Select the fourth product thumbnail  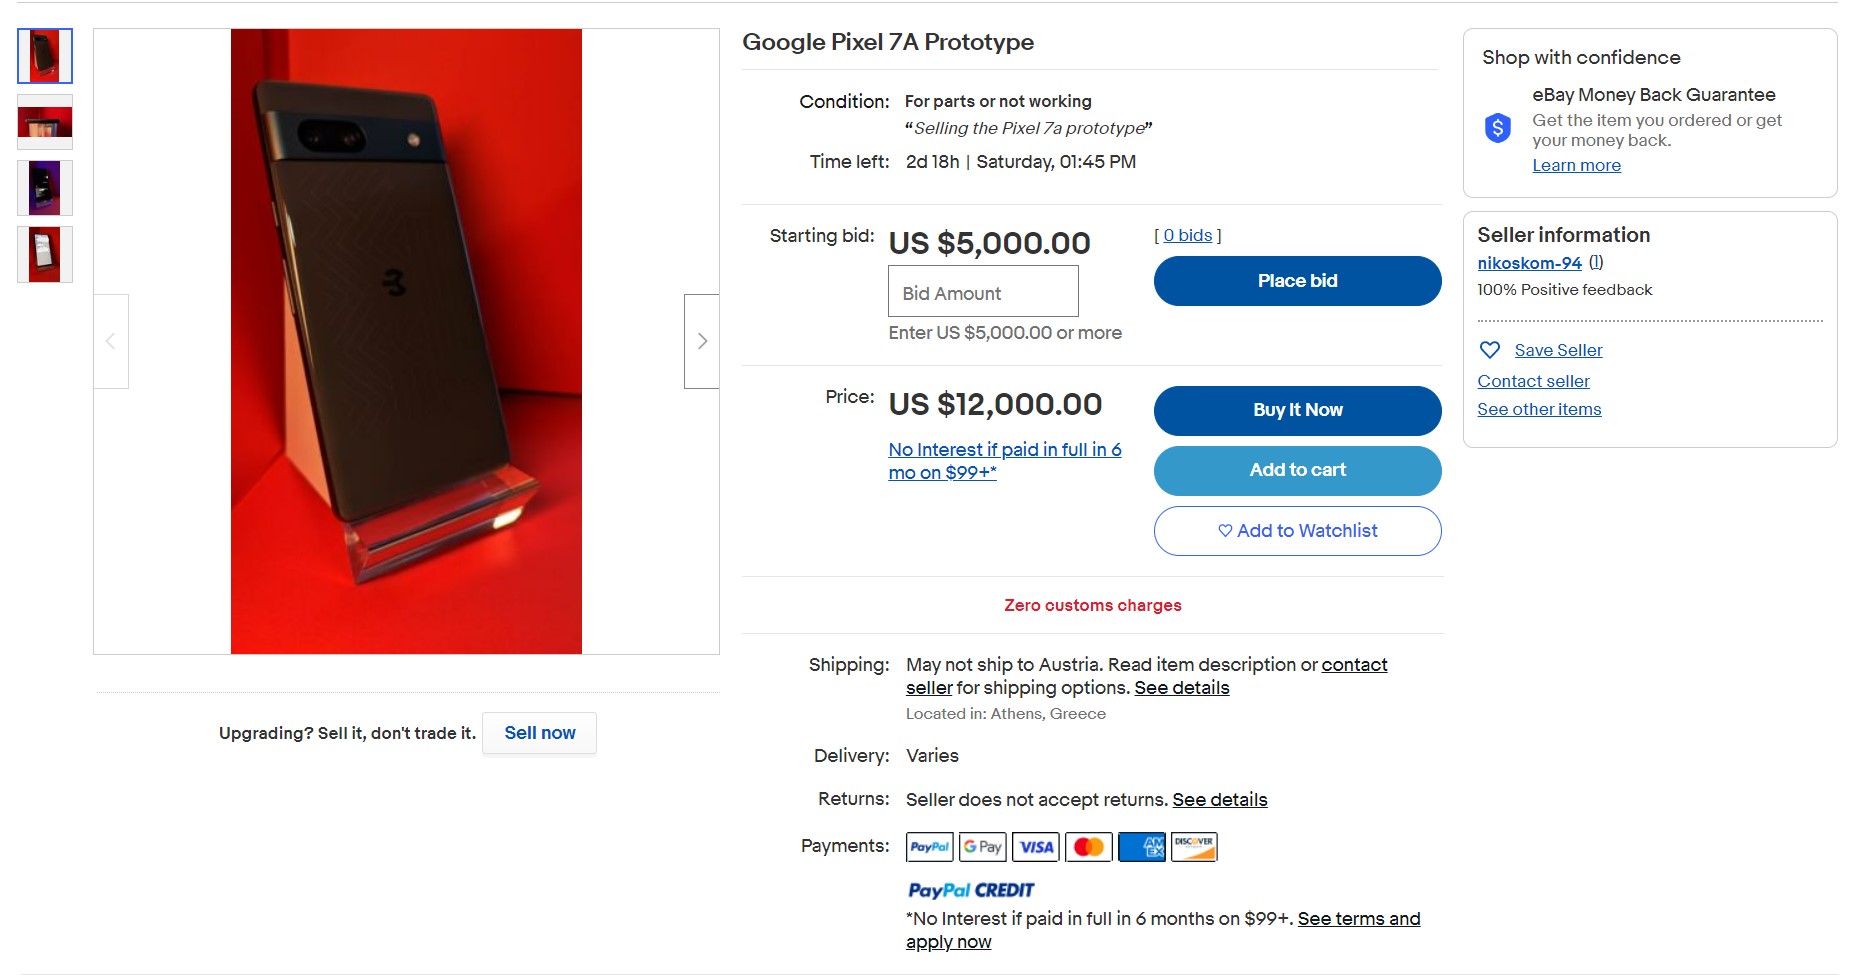point(45,254)
